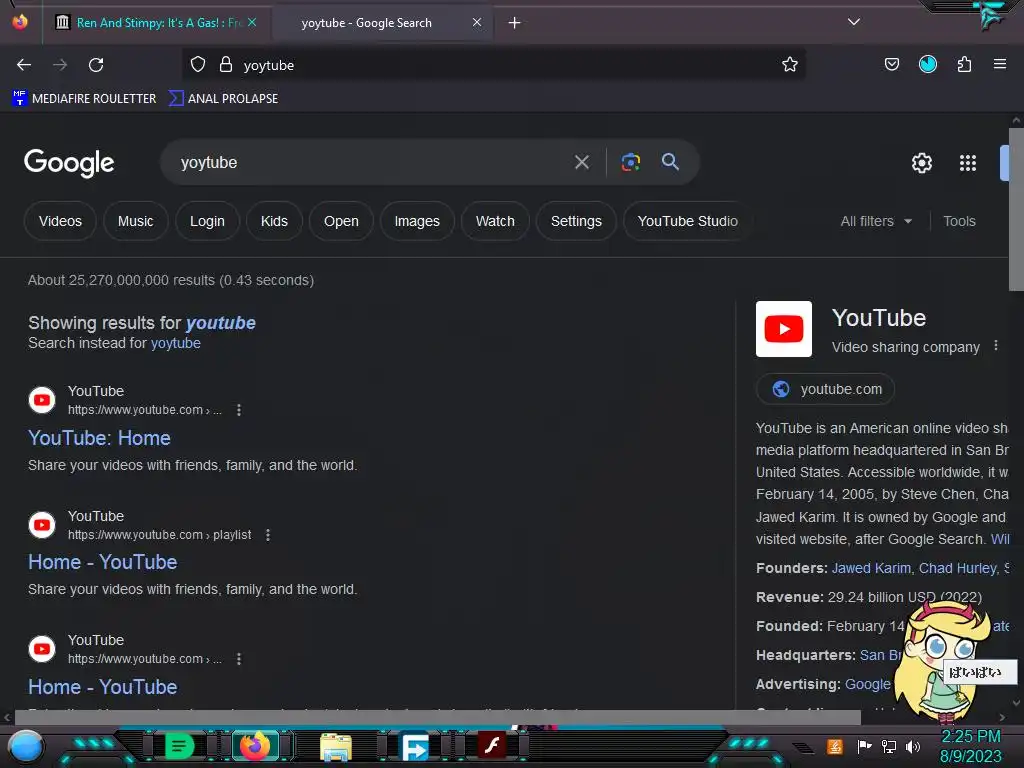Select the Login filter chip
1024x768 pixels.
click(x=207, y=221)
